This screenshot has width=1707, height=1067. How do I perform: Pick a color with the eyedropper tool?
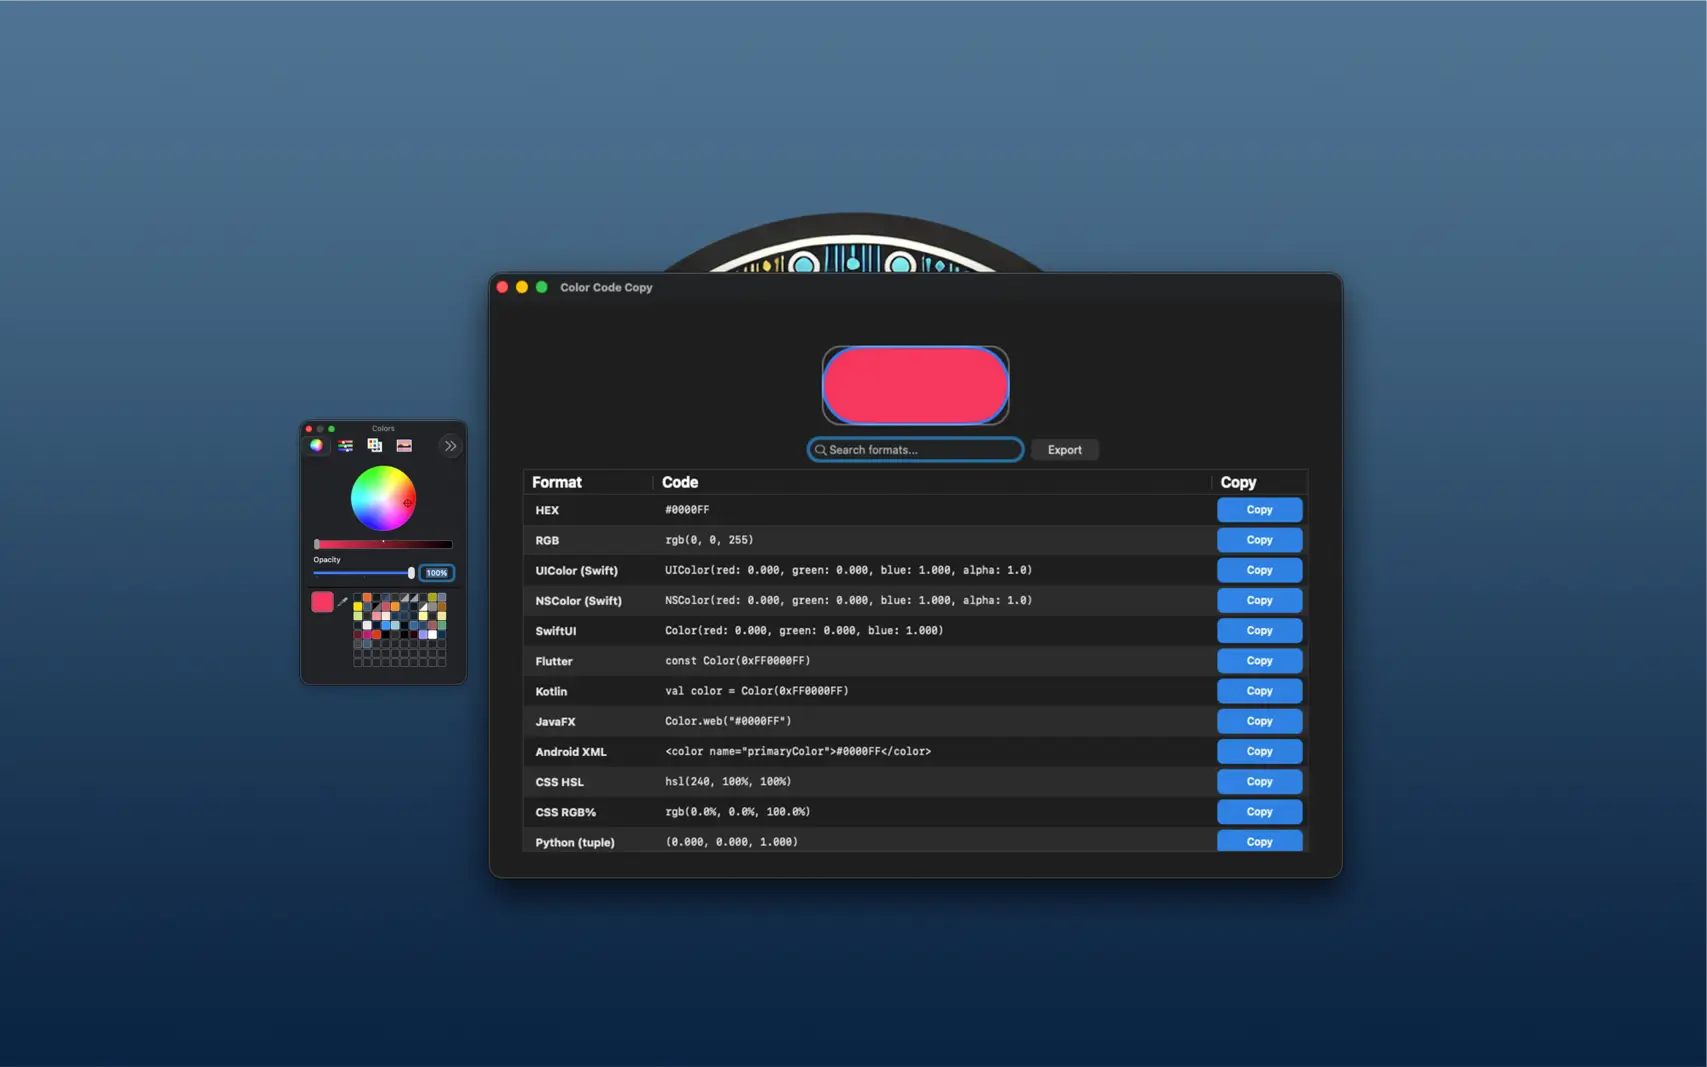click(343, 602)
